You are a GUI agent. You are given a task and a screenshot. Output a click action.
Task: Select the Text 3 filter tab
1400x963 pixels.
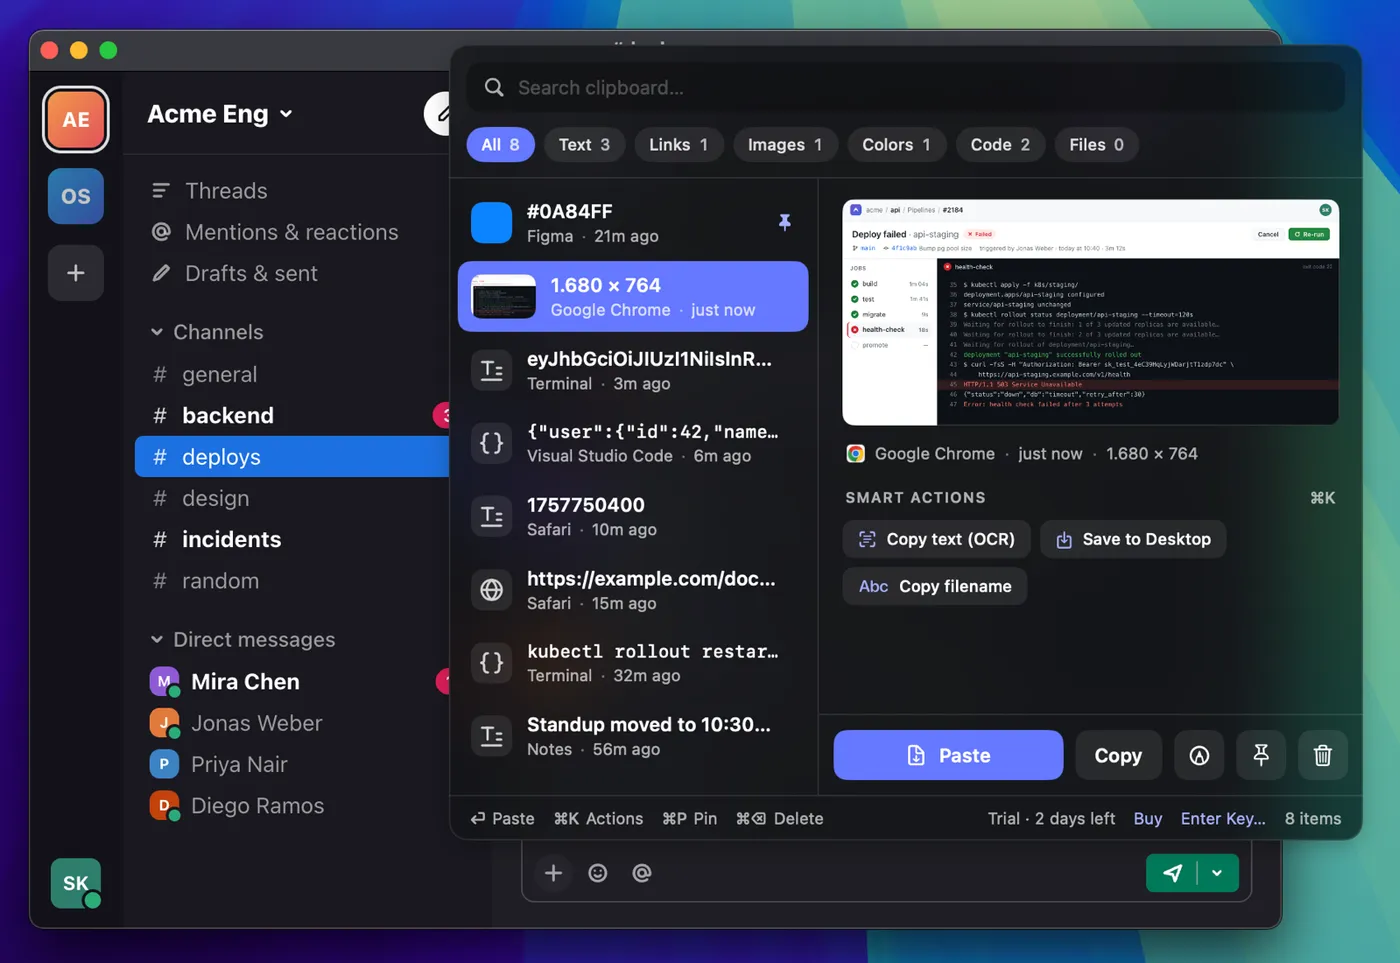pos(584,145)
